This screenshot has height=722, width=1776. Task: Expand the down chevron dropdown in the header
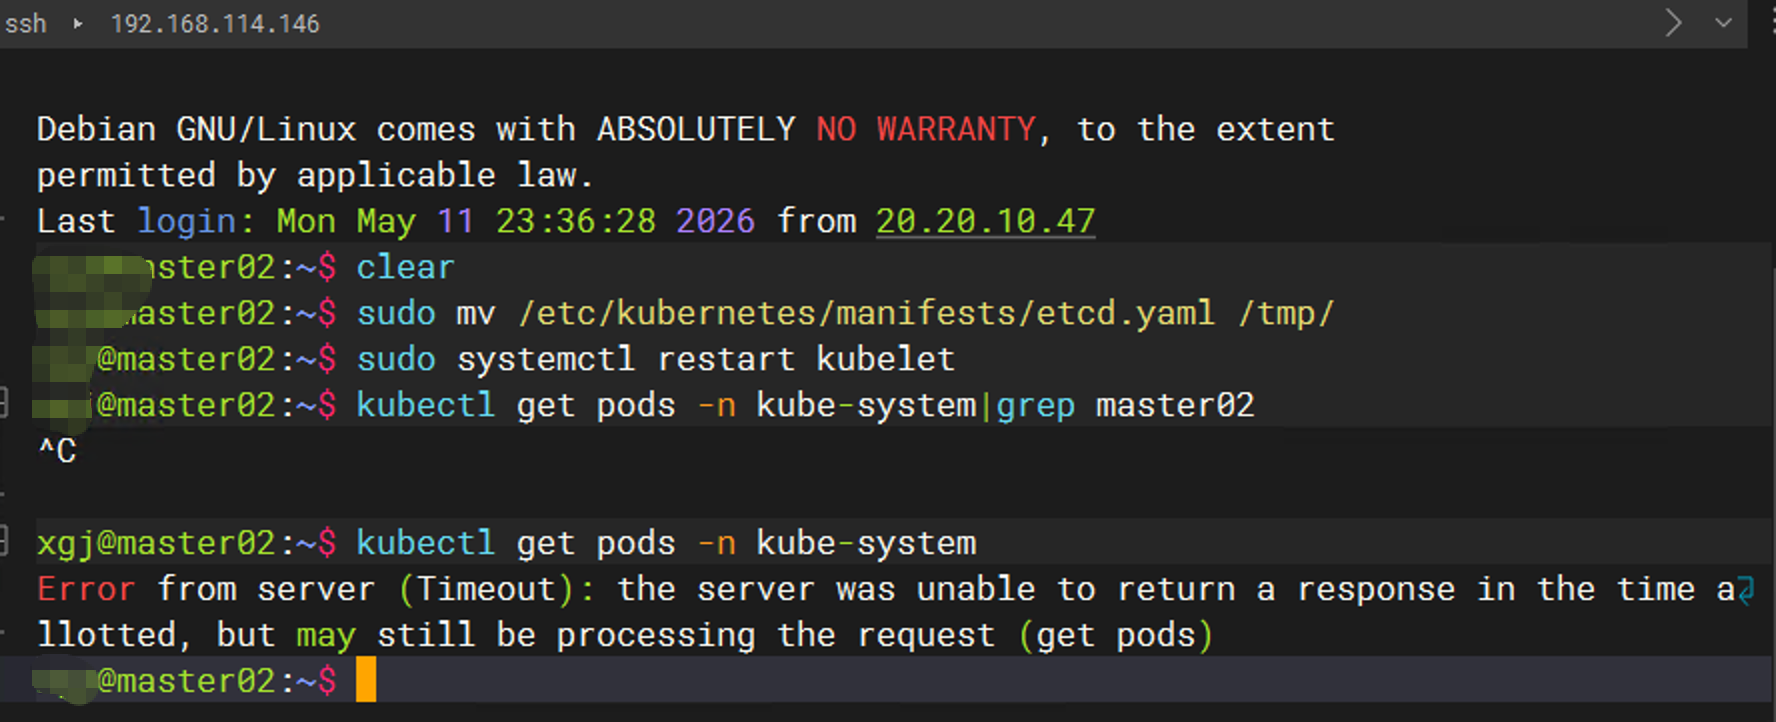(x=1723, y=22)
